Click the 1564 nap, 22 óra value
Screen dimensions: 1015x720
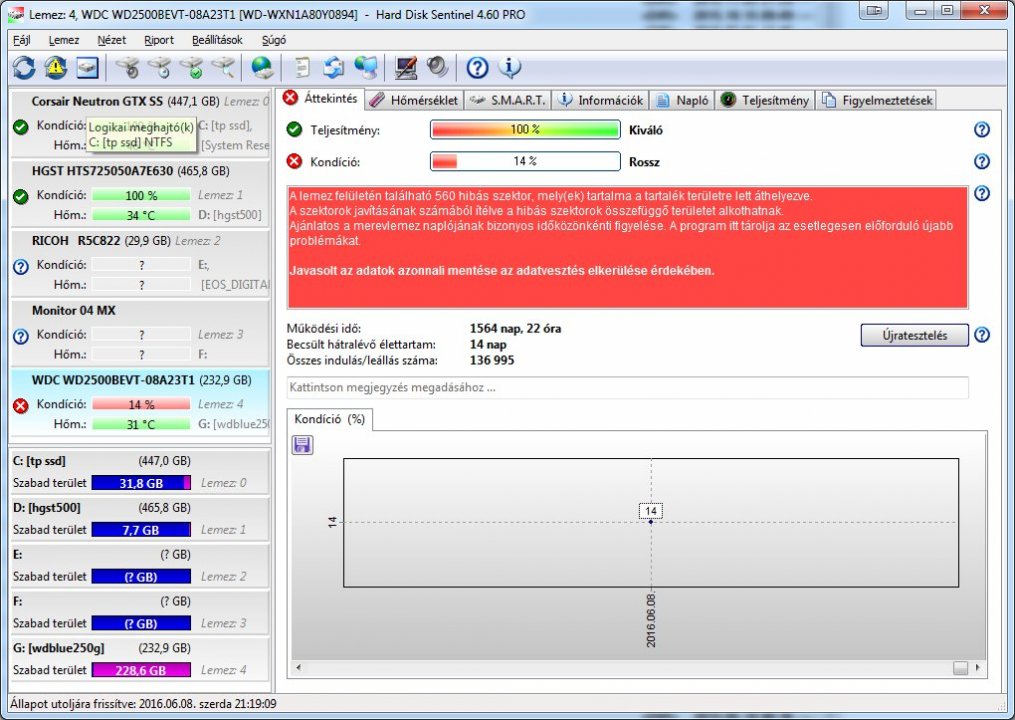[x=515, y=328]
